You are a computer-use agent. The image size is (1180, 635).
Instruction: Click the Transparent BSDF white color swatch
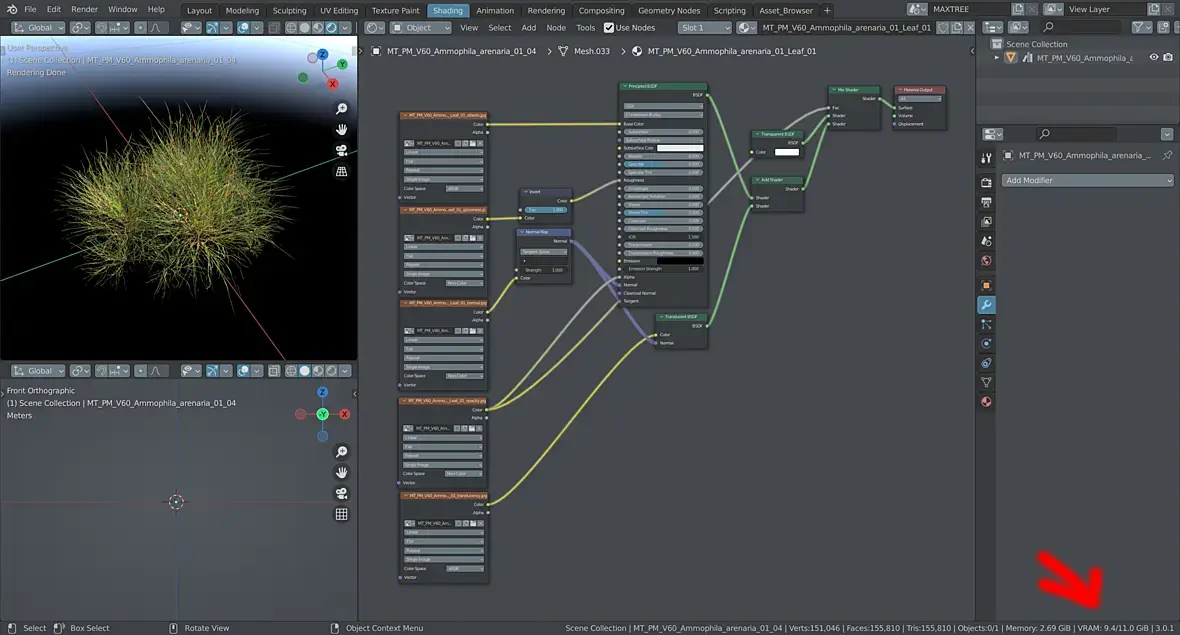pos(785,152)
